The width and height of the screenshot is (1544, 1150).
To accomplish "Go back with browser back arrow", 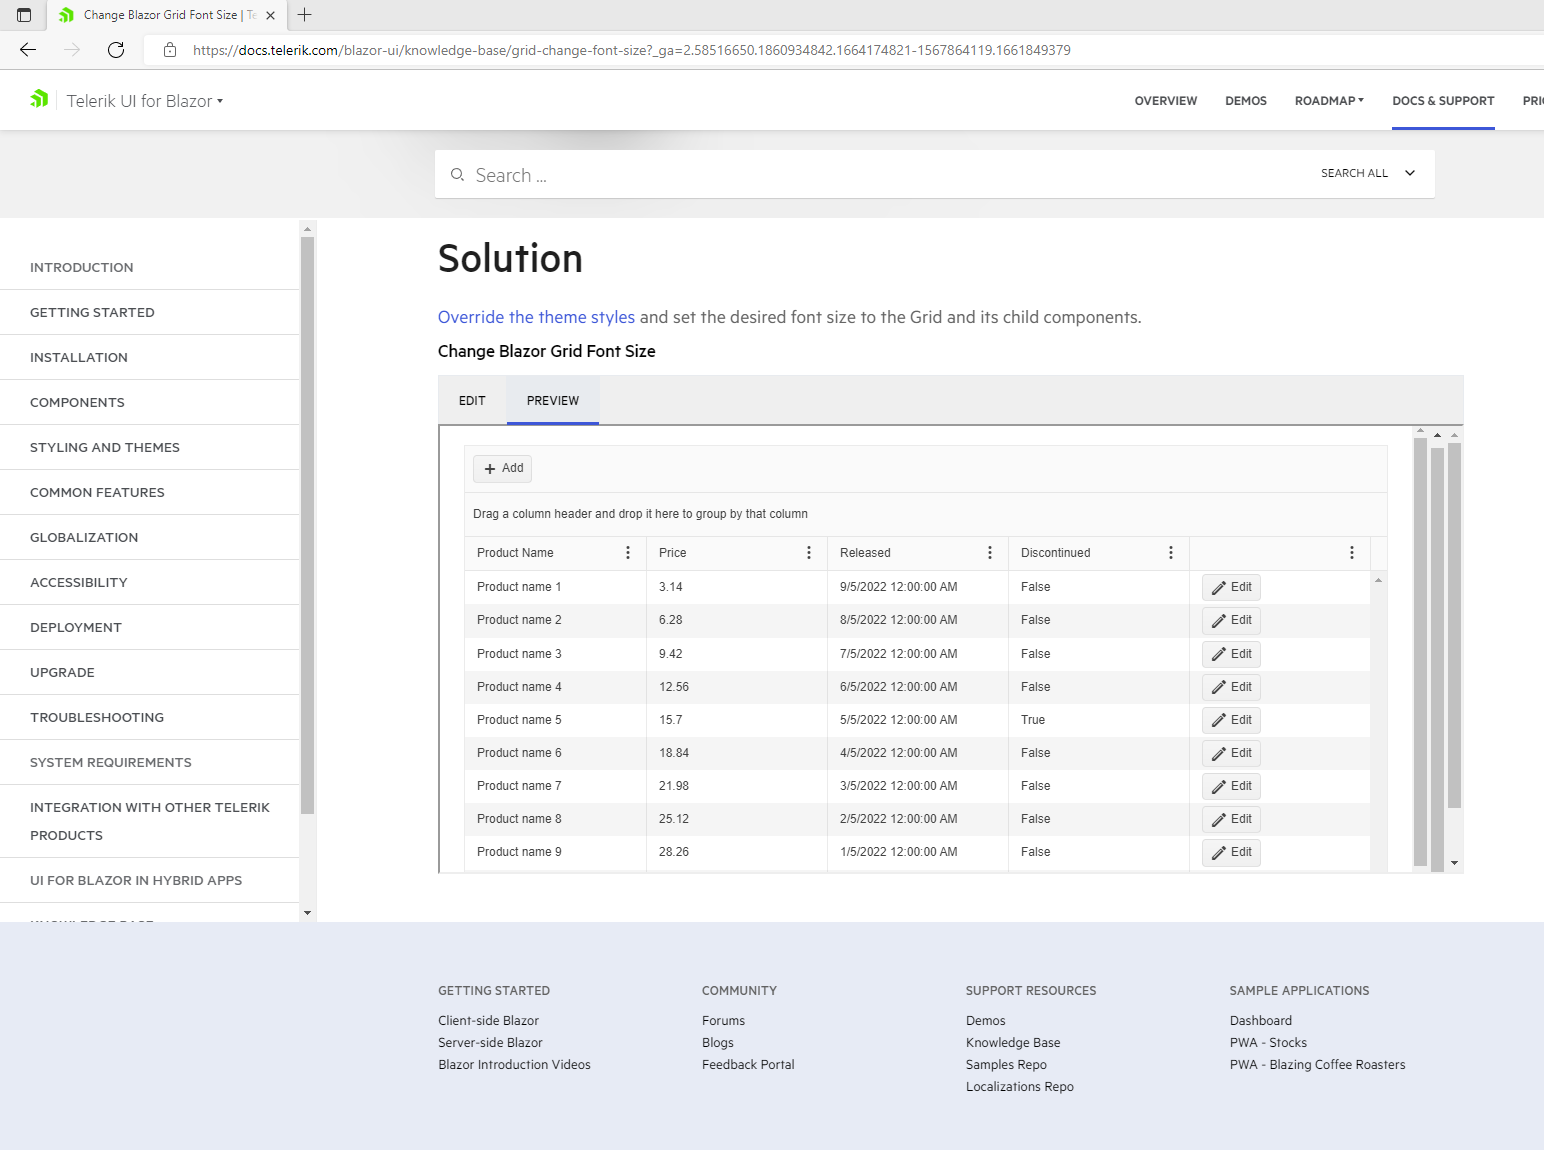I will [x=28, y=50].
